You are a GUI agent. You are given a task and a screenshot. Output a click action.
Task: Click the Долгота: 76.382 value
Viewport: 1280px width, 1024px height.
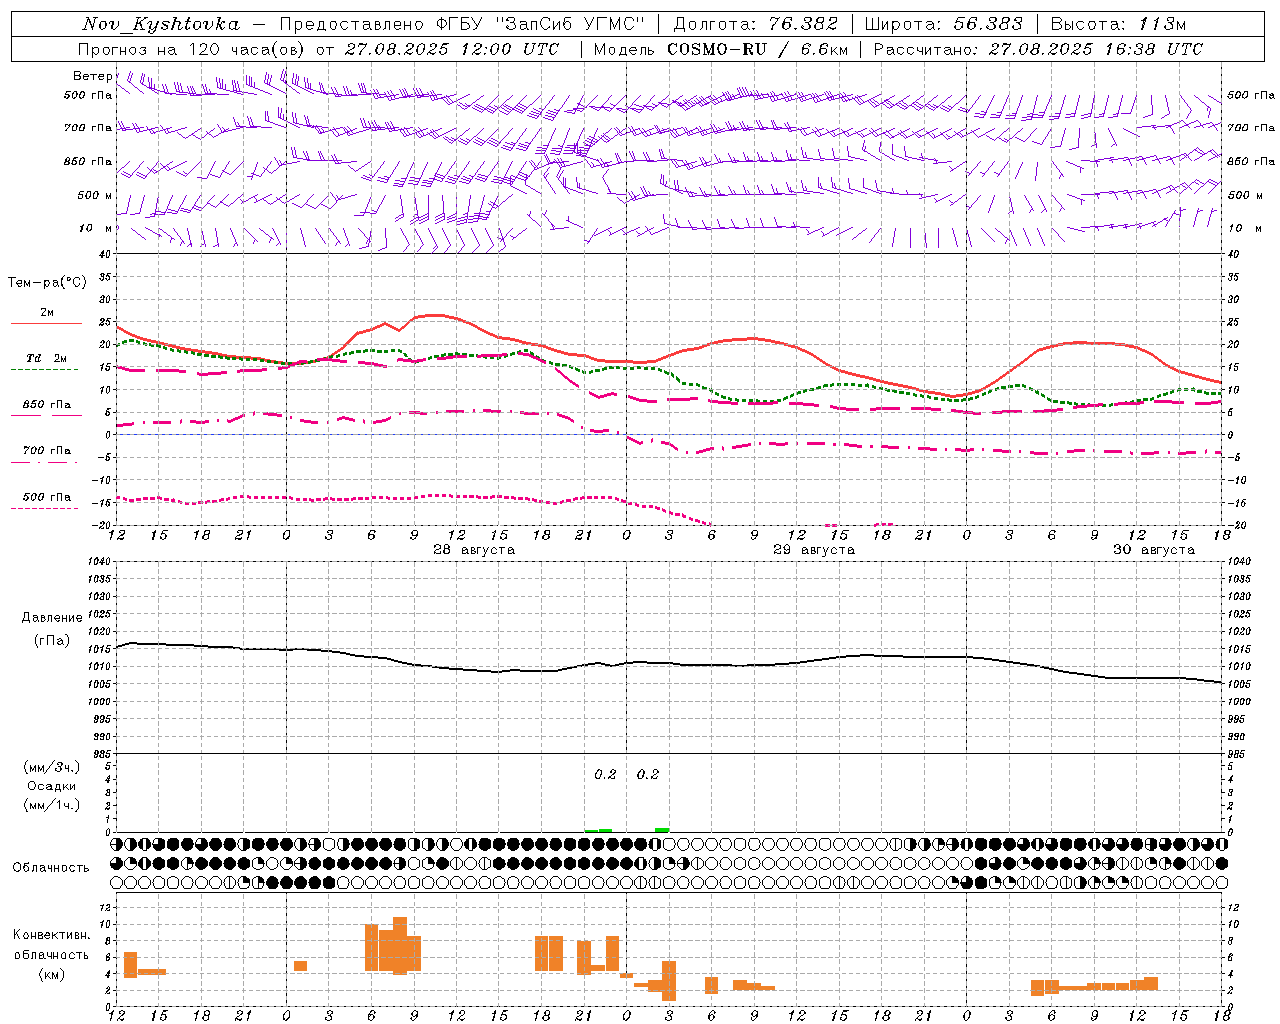pos(755,24)
